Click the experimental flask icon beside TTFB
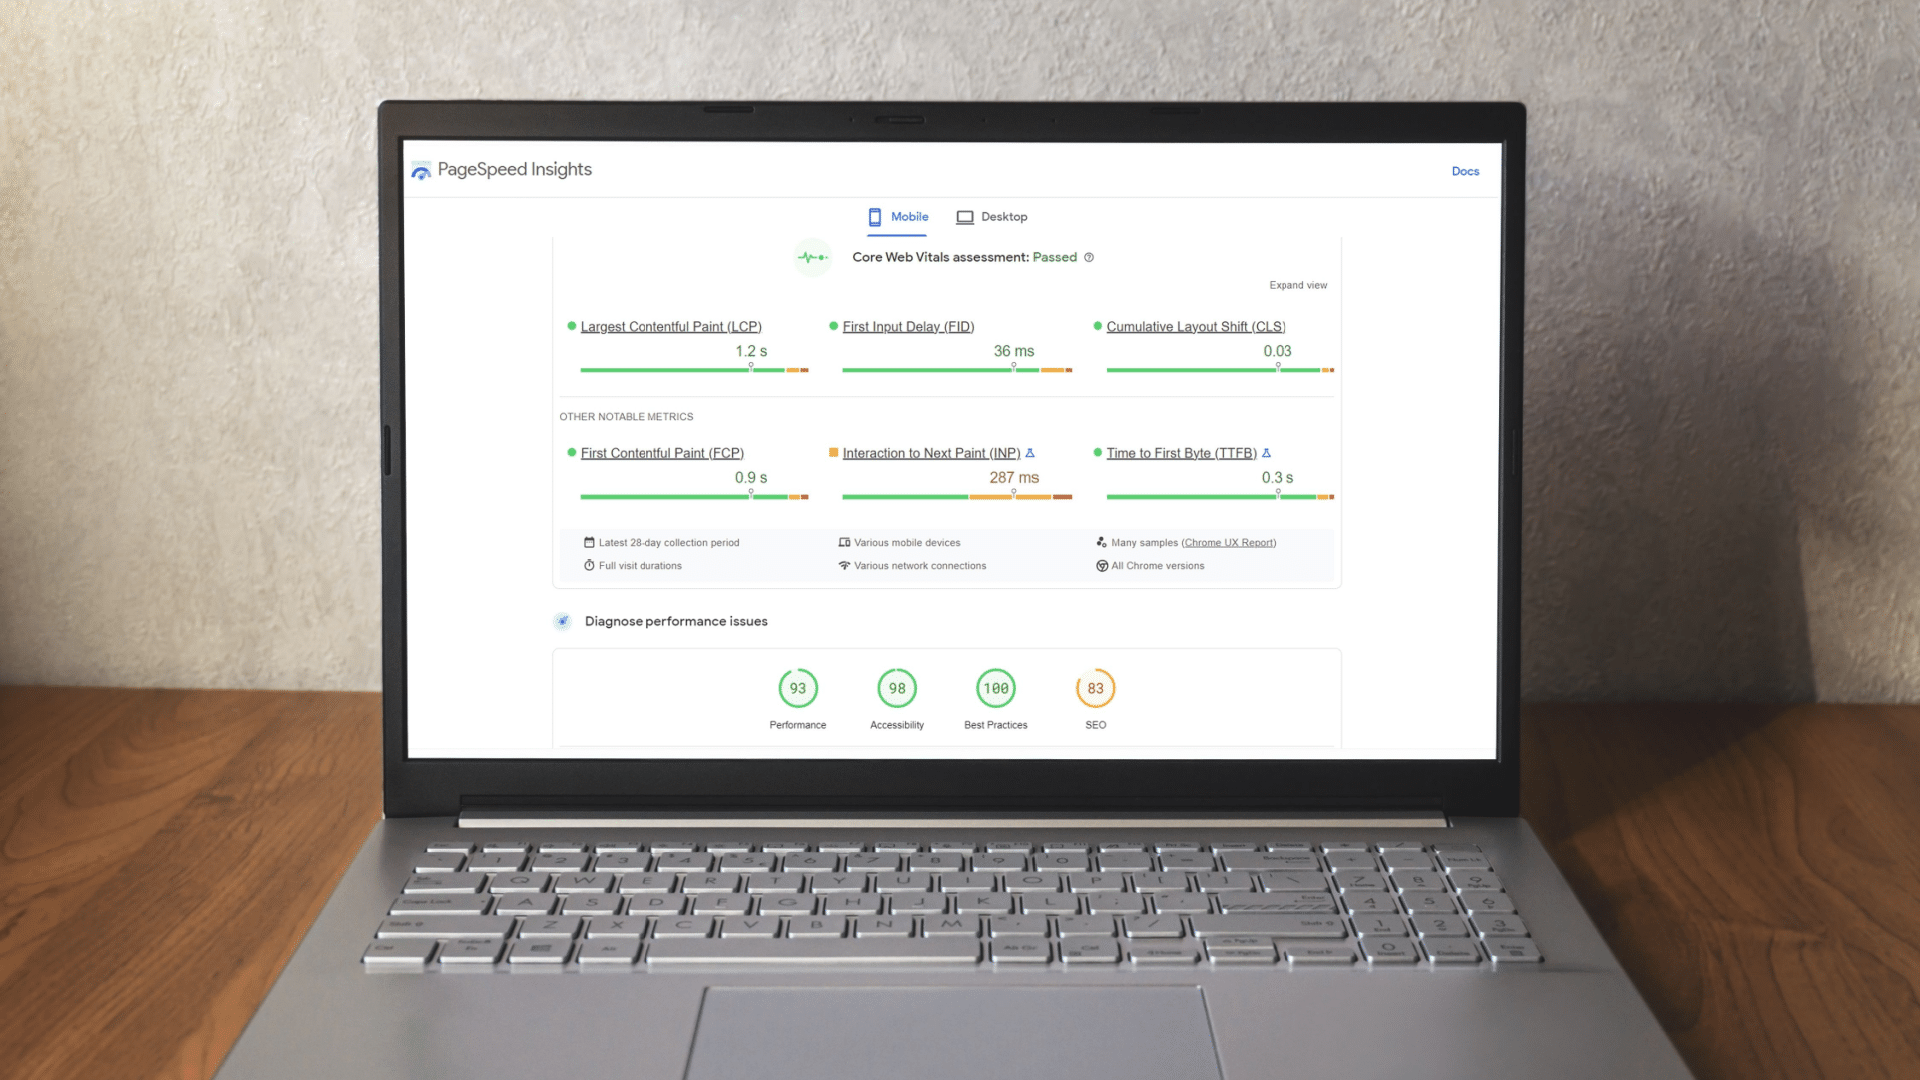The height and width of the screenshot is (1080, 1920). point(1266,453)
